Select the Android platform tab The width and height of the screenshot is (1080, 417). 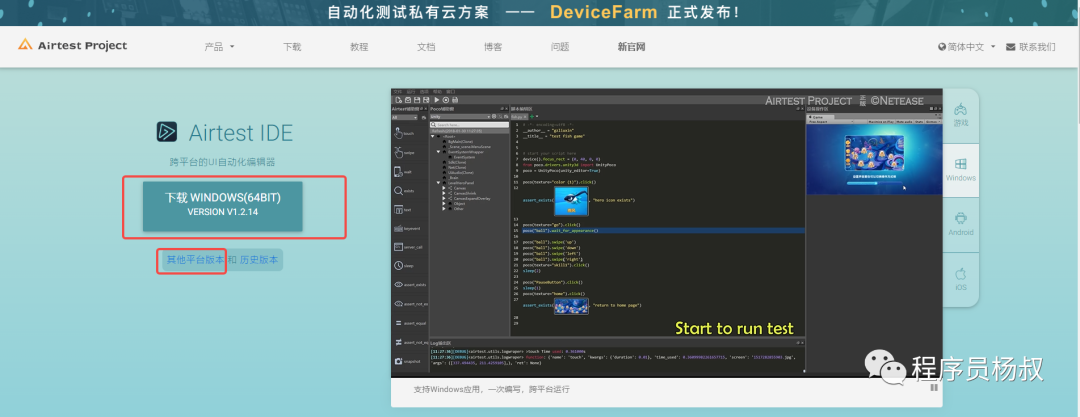point(960,225)
